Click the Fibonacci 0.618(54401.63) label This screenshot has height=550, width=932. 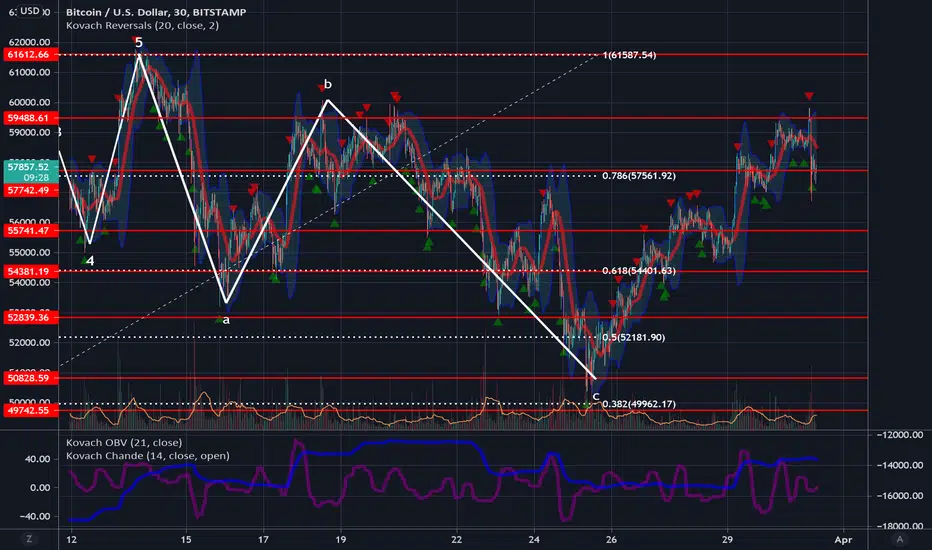(639, 271)
